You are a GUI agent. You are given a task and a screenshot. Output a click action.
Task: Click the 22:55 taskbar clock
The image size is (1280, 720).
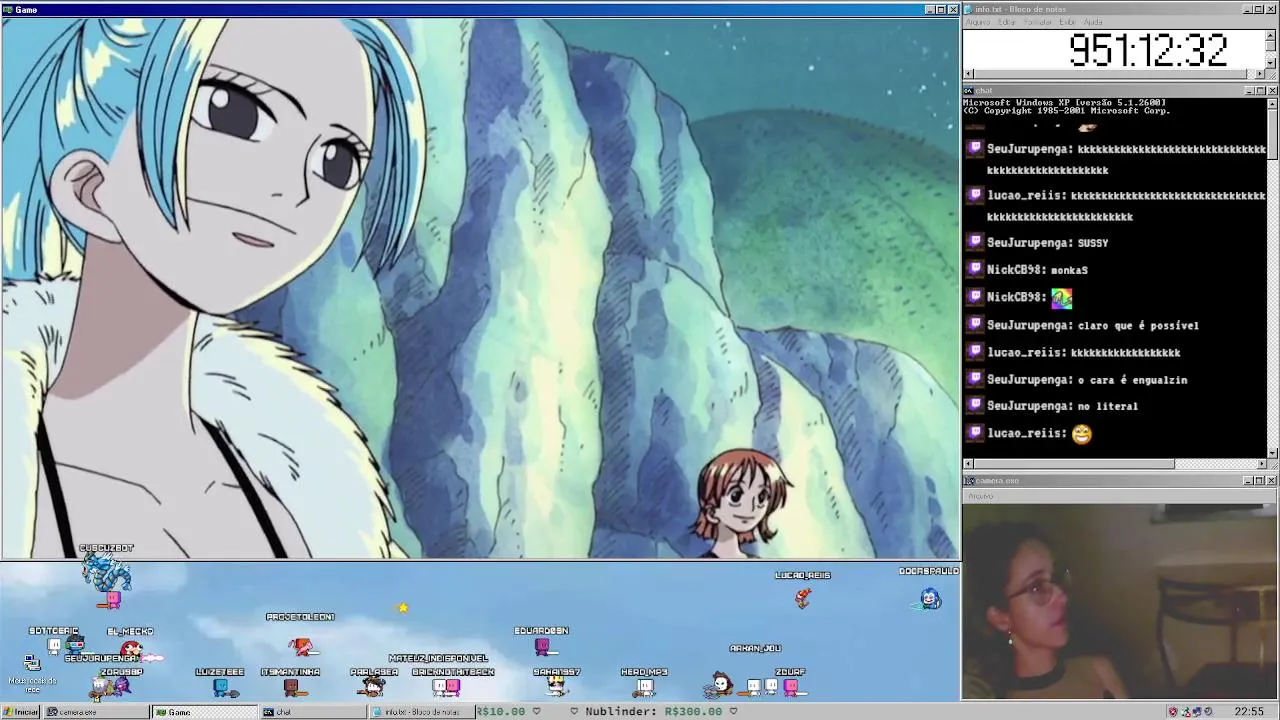(x=1249, y=712)
